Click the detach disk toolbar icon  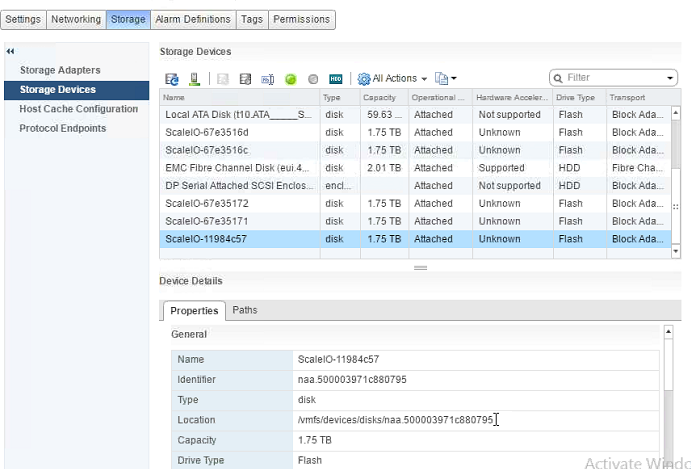(x=245, y=78)
